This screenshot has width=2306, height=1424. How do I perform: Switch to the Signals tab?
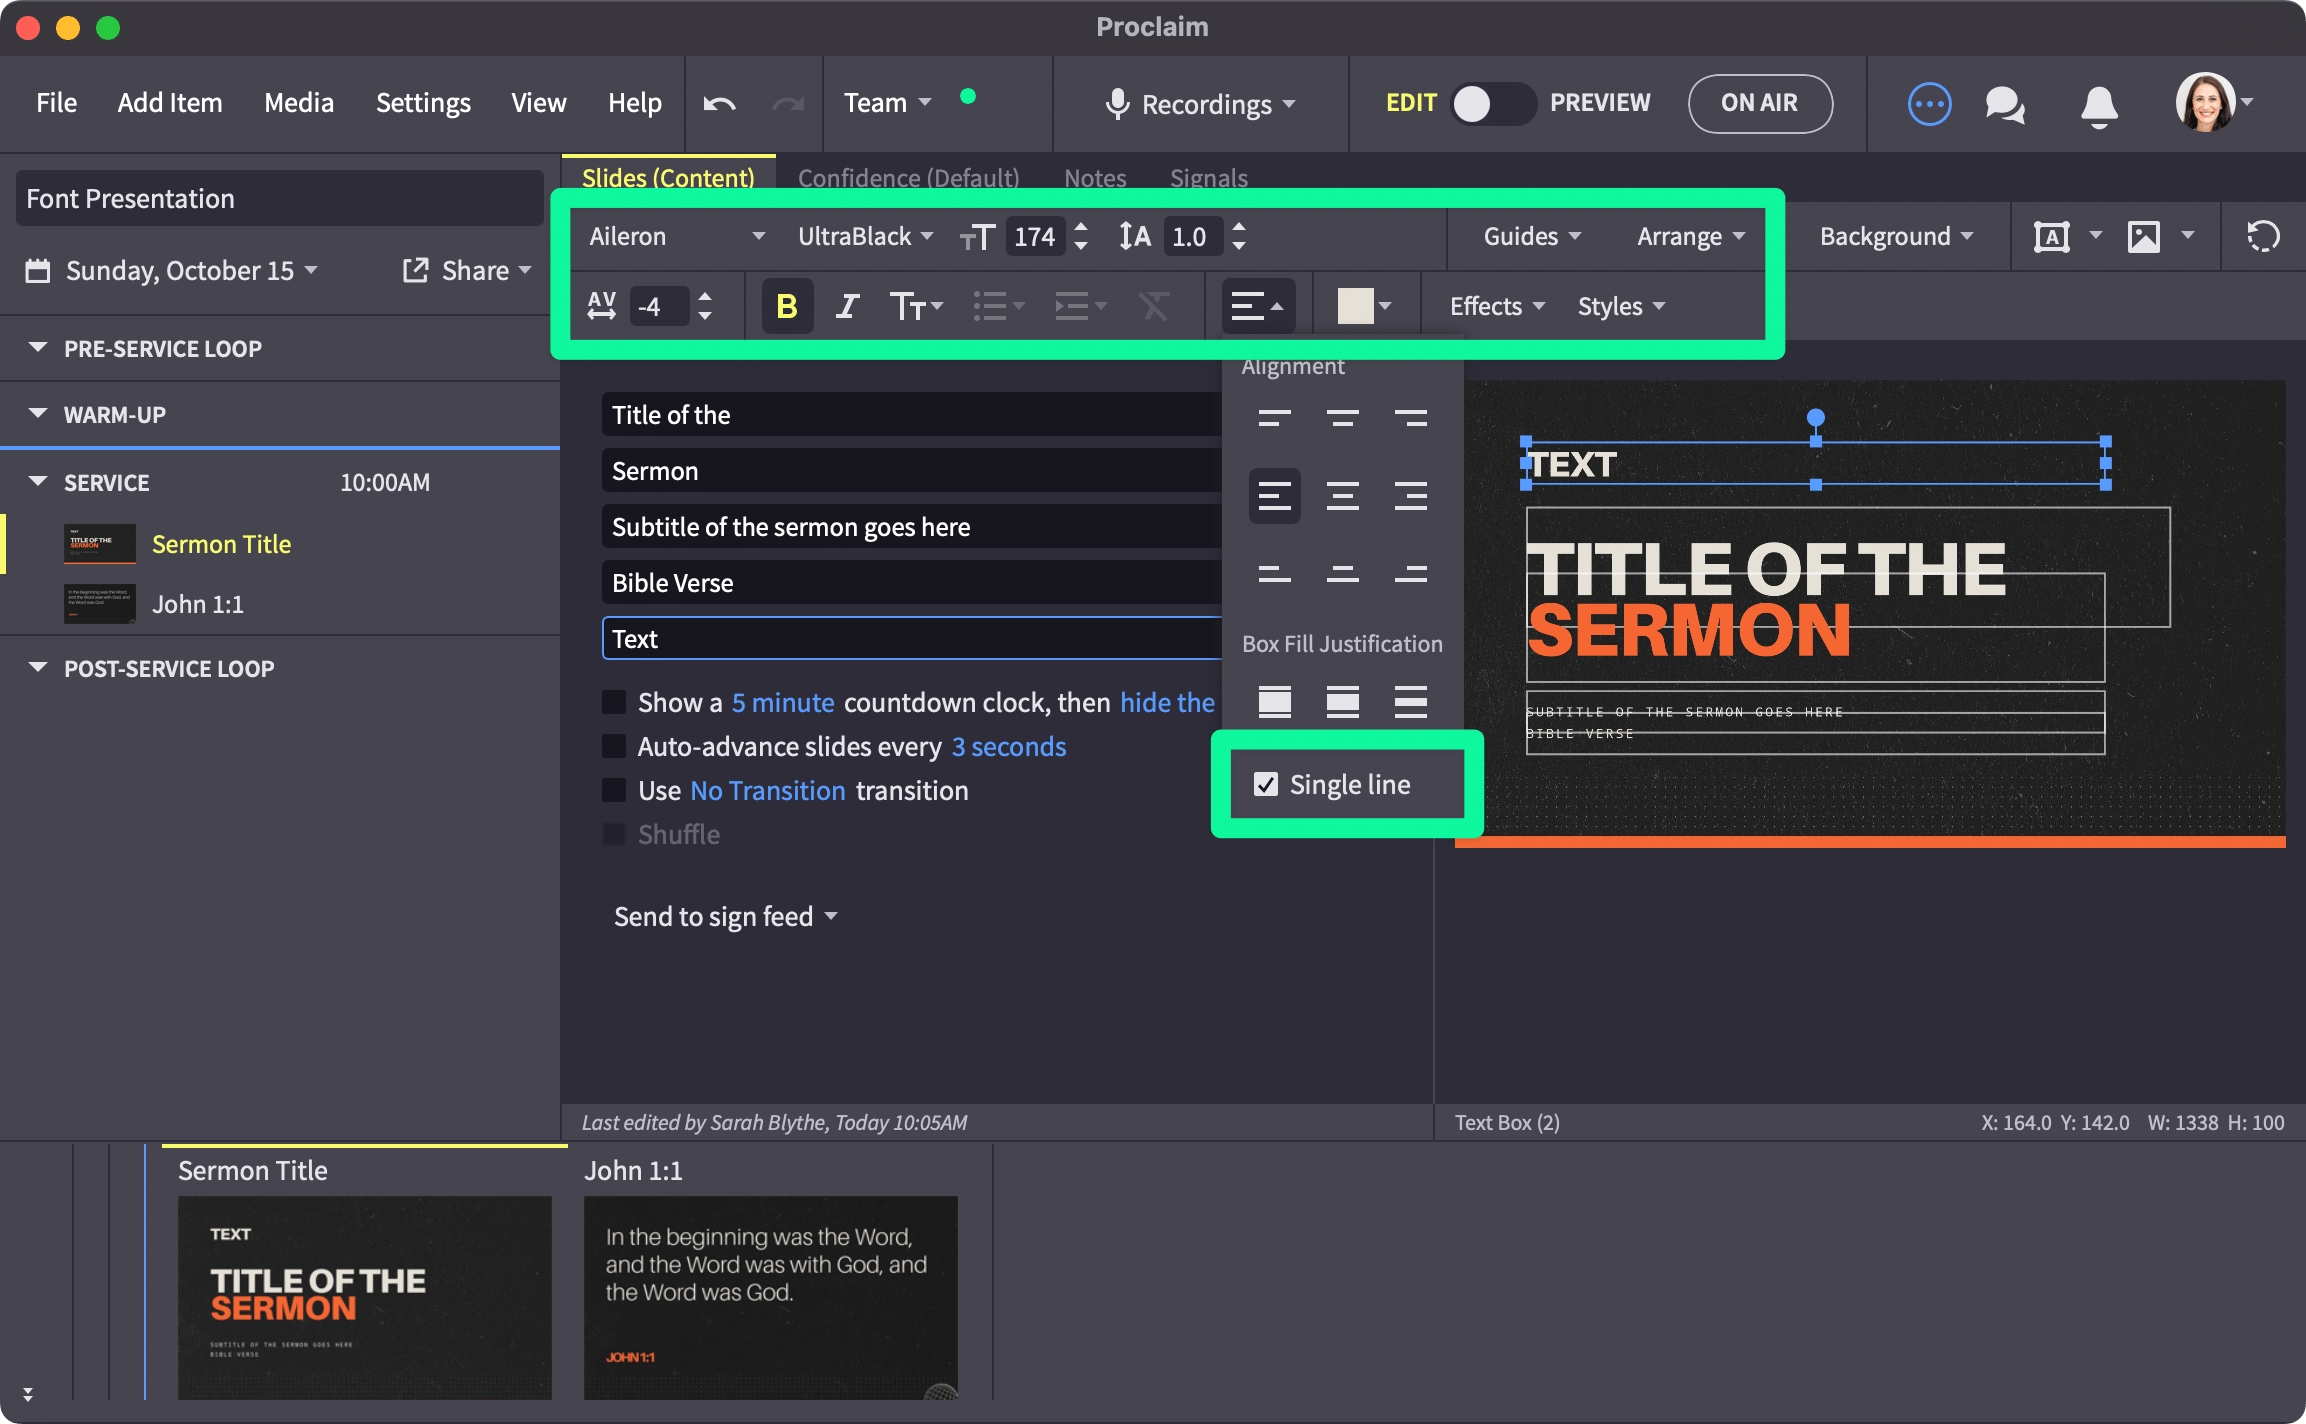tap(1209, 178)
